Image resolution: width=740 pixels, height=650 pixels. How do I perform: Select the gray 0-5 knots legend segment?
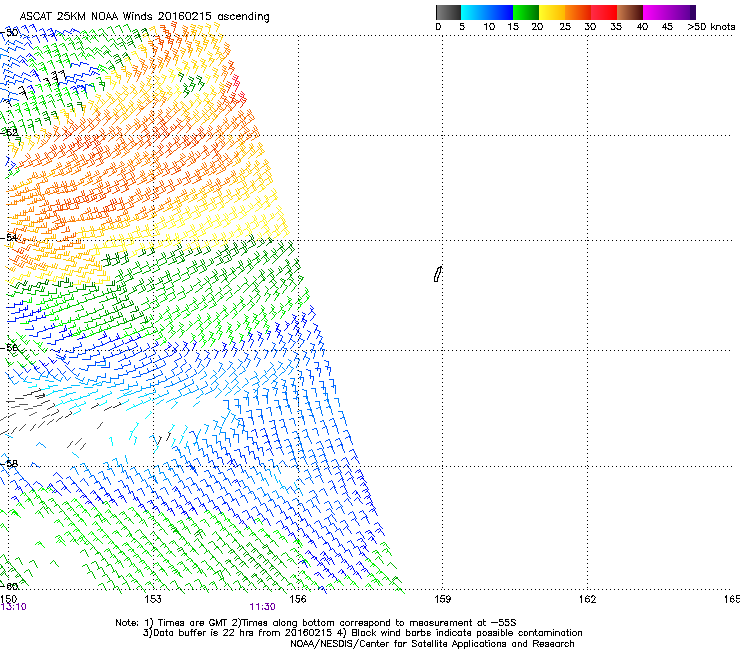pos(448,12)
